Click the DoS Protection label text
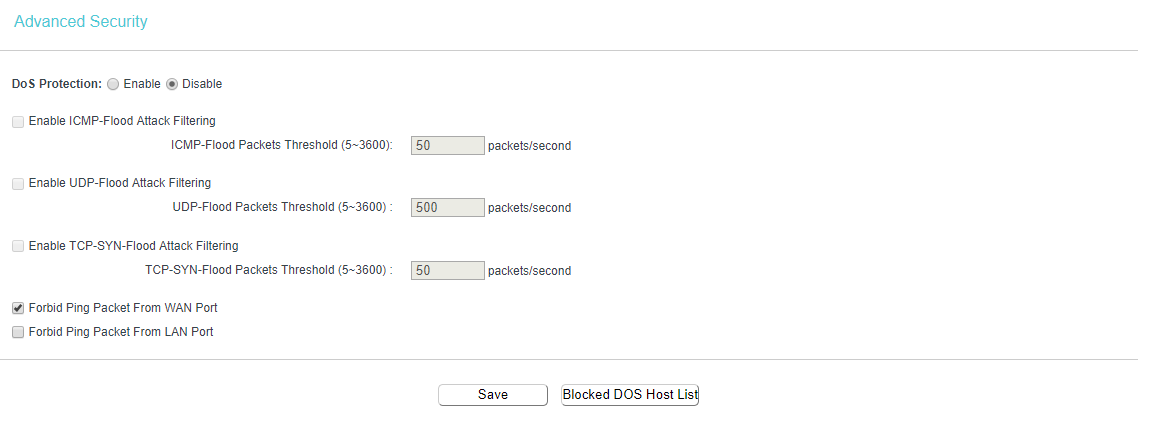 point(56,84)
